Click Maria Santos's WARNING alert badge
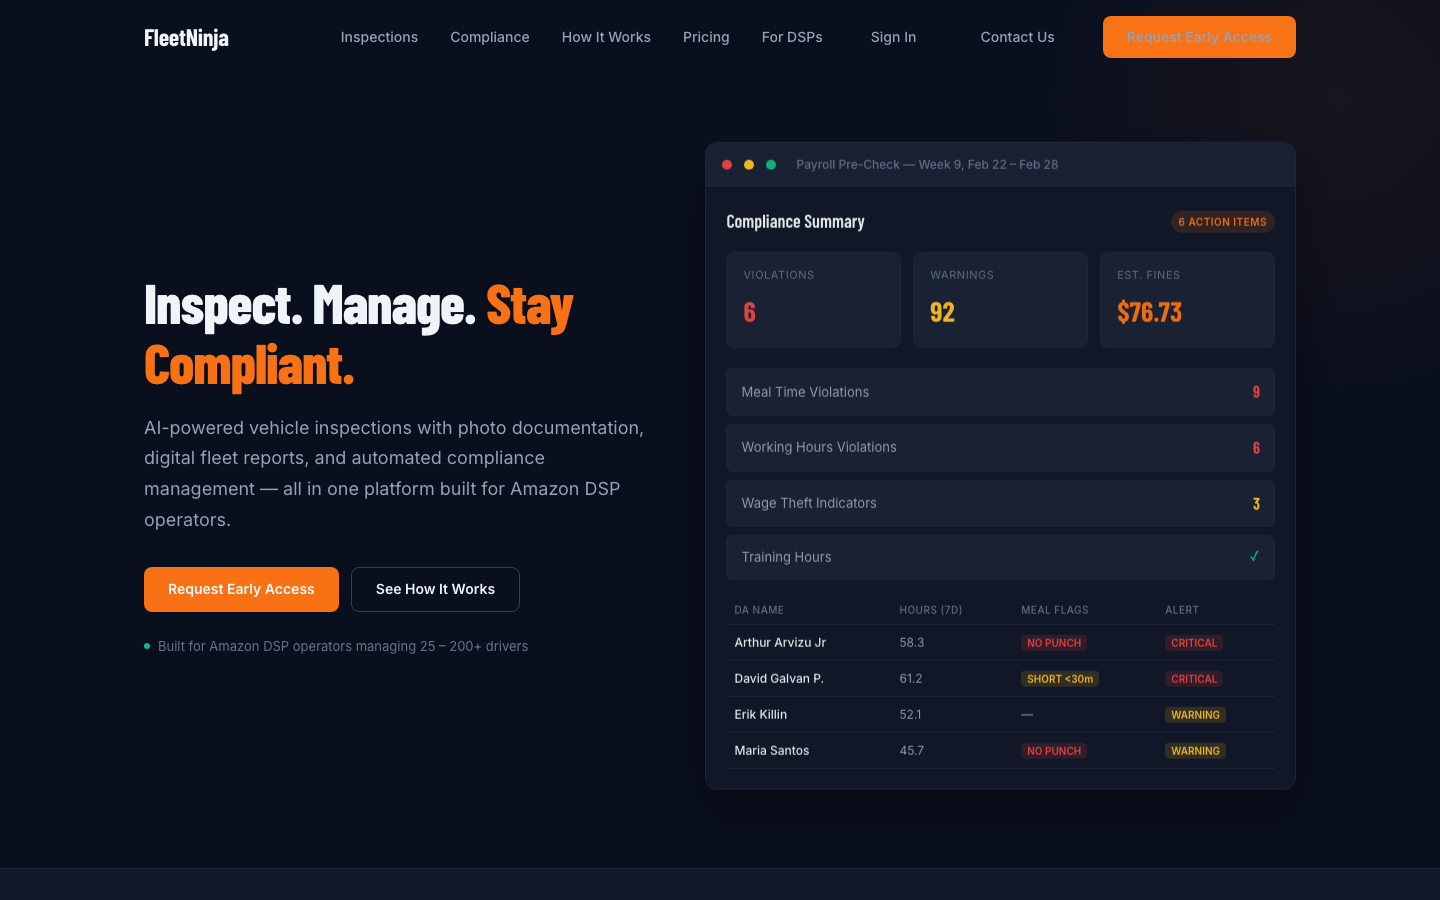The image size is (1440, 900). point(1195,751)
